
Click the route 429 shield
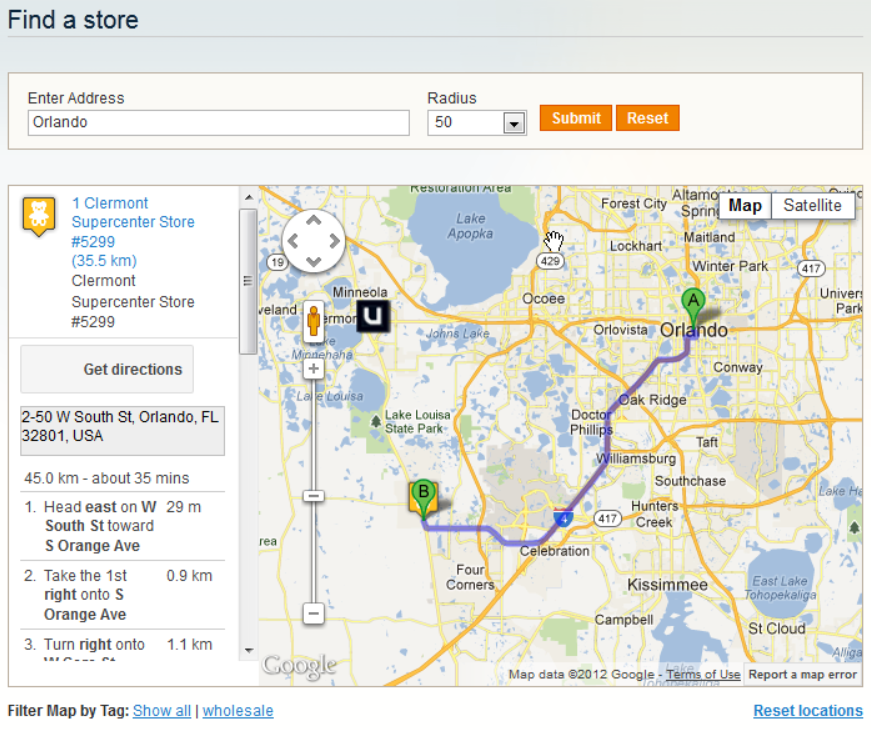point(550,261)
